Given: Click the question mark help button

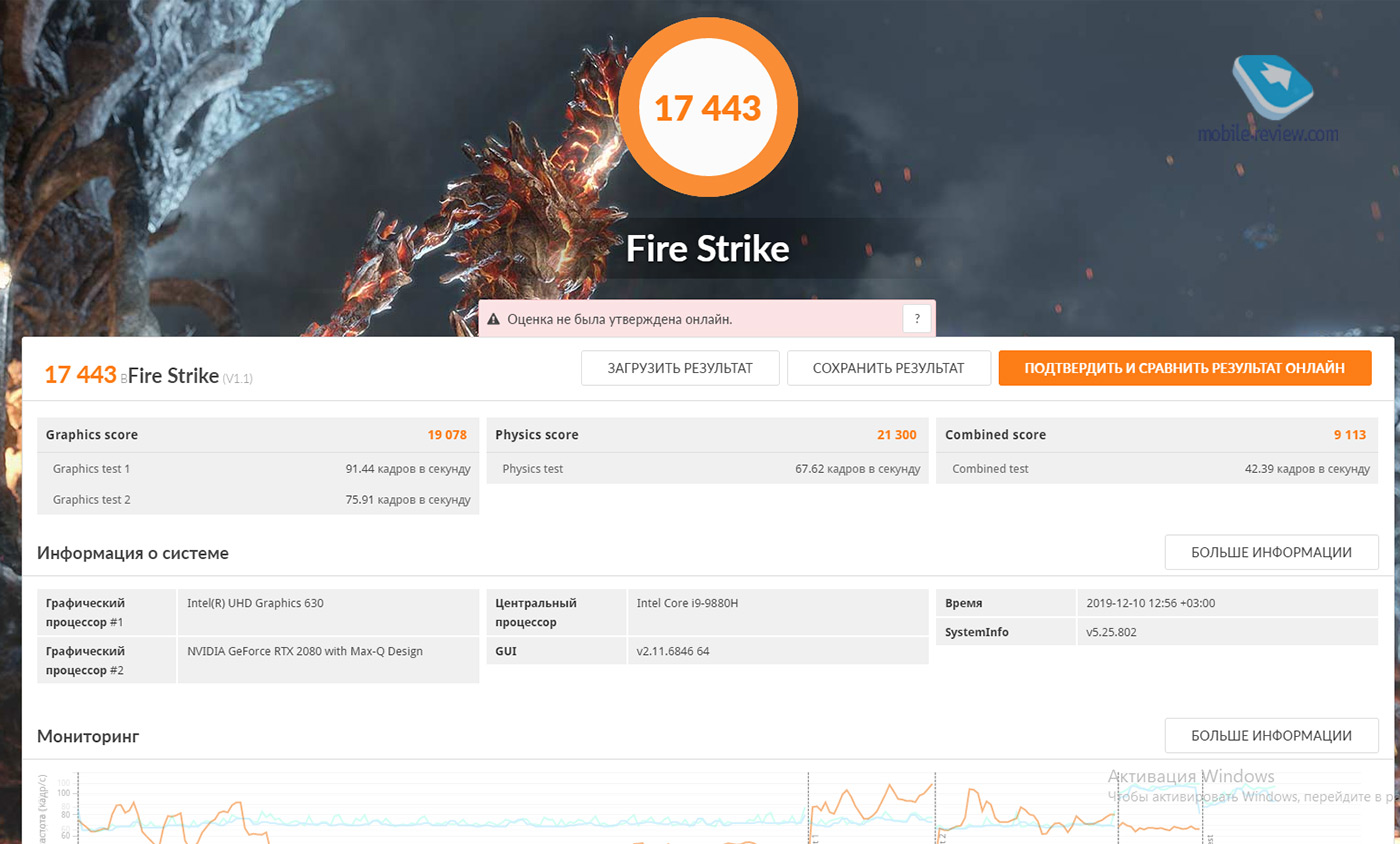Looking at the screenshot, I should tap(917, 319).
